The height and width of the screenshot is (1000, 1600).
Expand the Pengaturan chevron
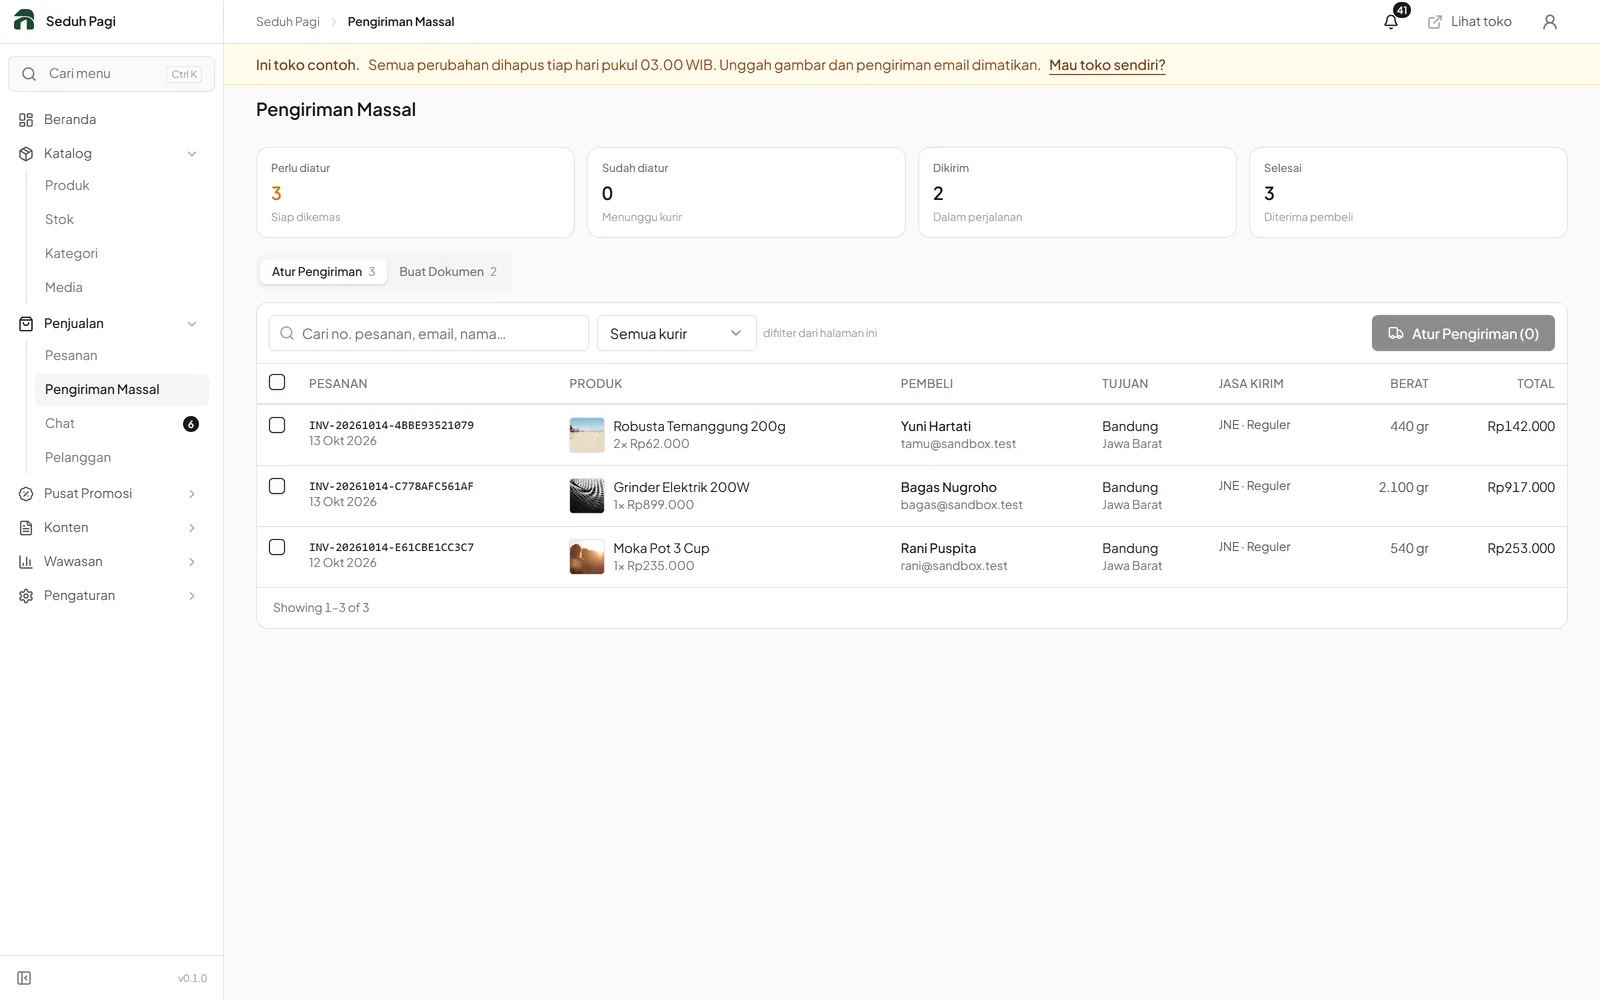tap(192, 596)
